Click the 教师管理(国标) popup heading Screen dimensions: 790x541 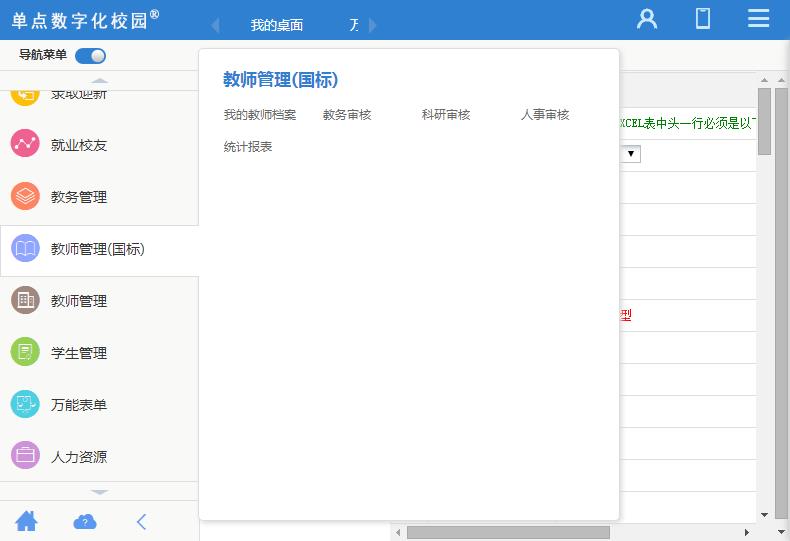[x=281, y=80]
